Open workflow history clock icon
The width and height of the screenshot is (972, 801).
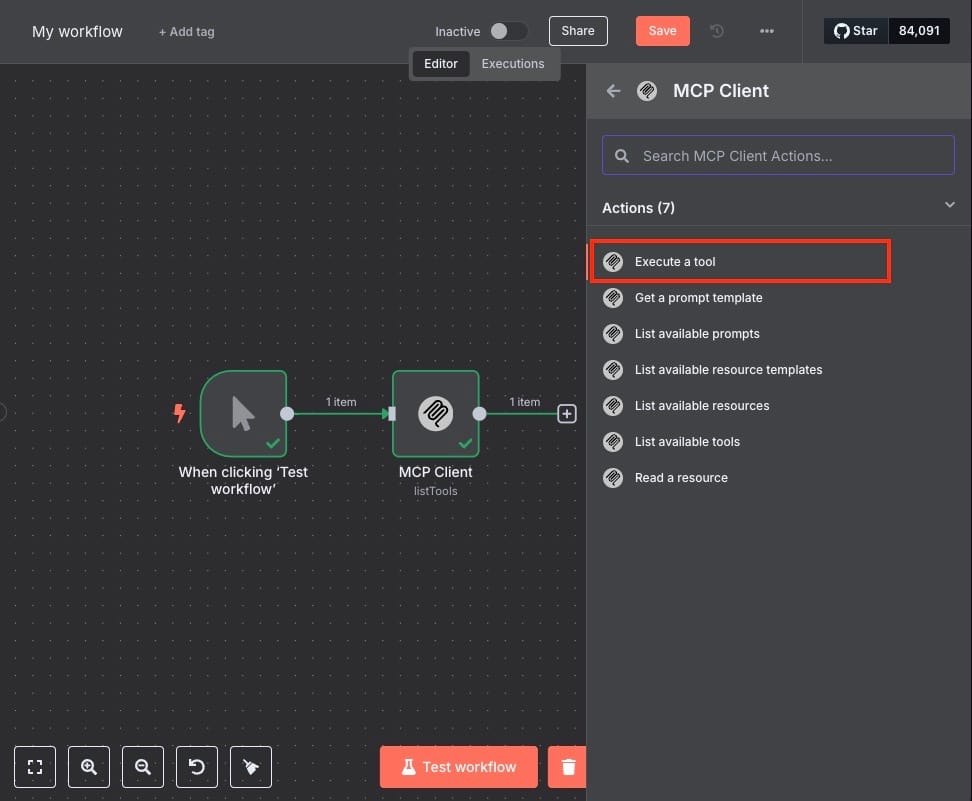click(717, 31)
